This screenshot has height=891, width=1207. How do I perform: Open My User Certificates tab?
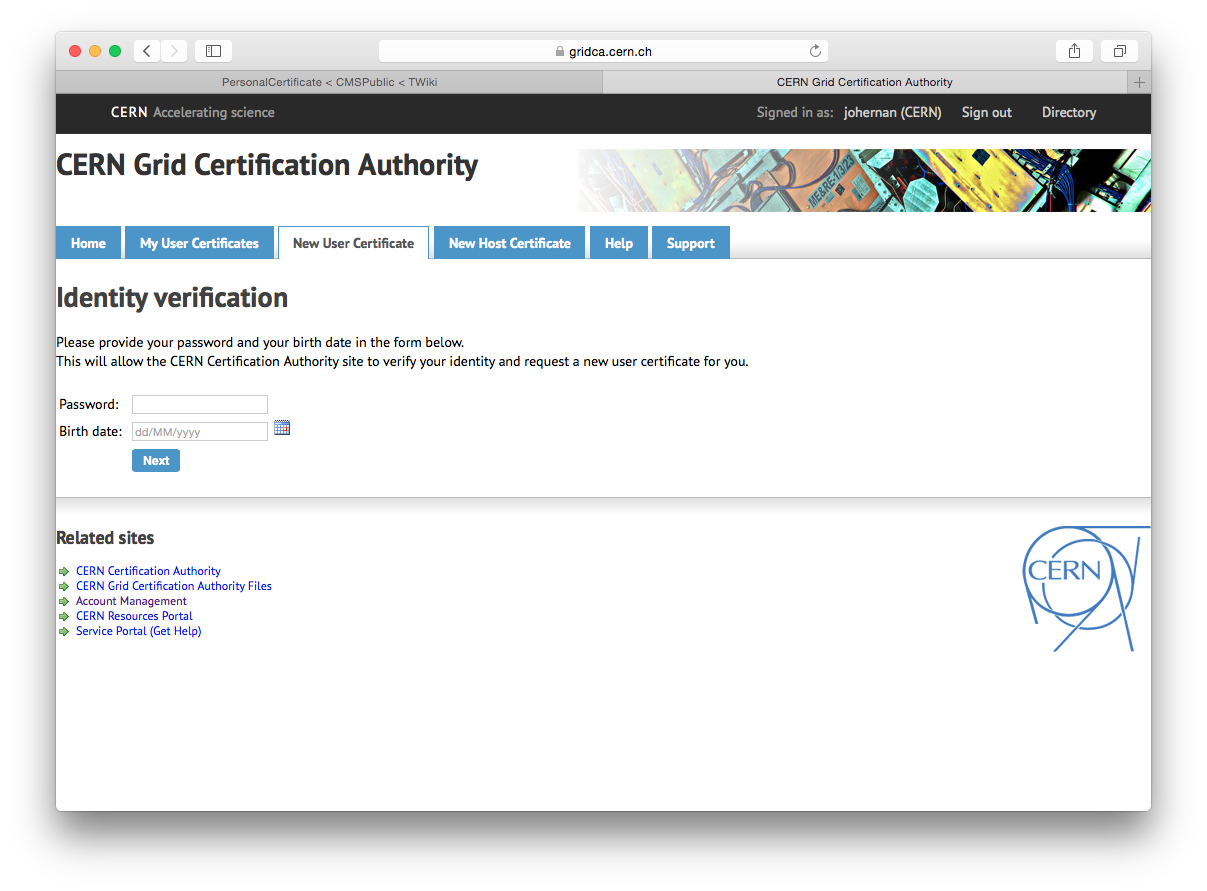click(199, 243)
